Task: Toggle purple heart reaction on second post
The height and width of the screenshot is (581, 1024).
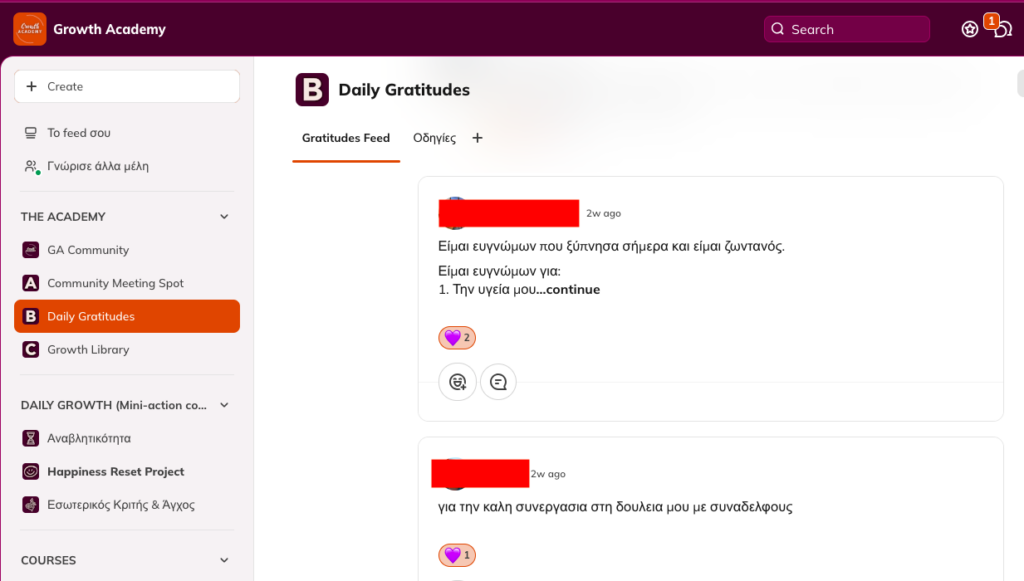Action: pyautogui.click(x=457, y=554)
